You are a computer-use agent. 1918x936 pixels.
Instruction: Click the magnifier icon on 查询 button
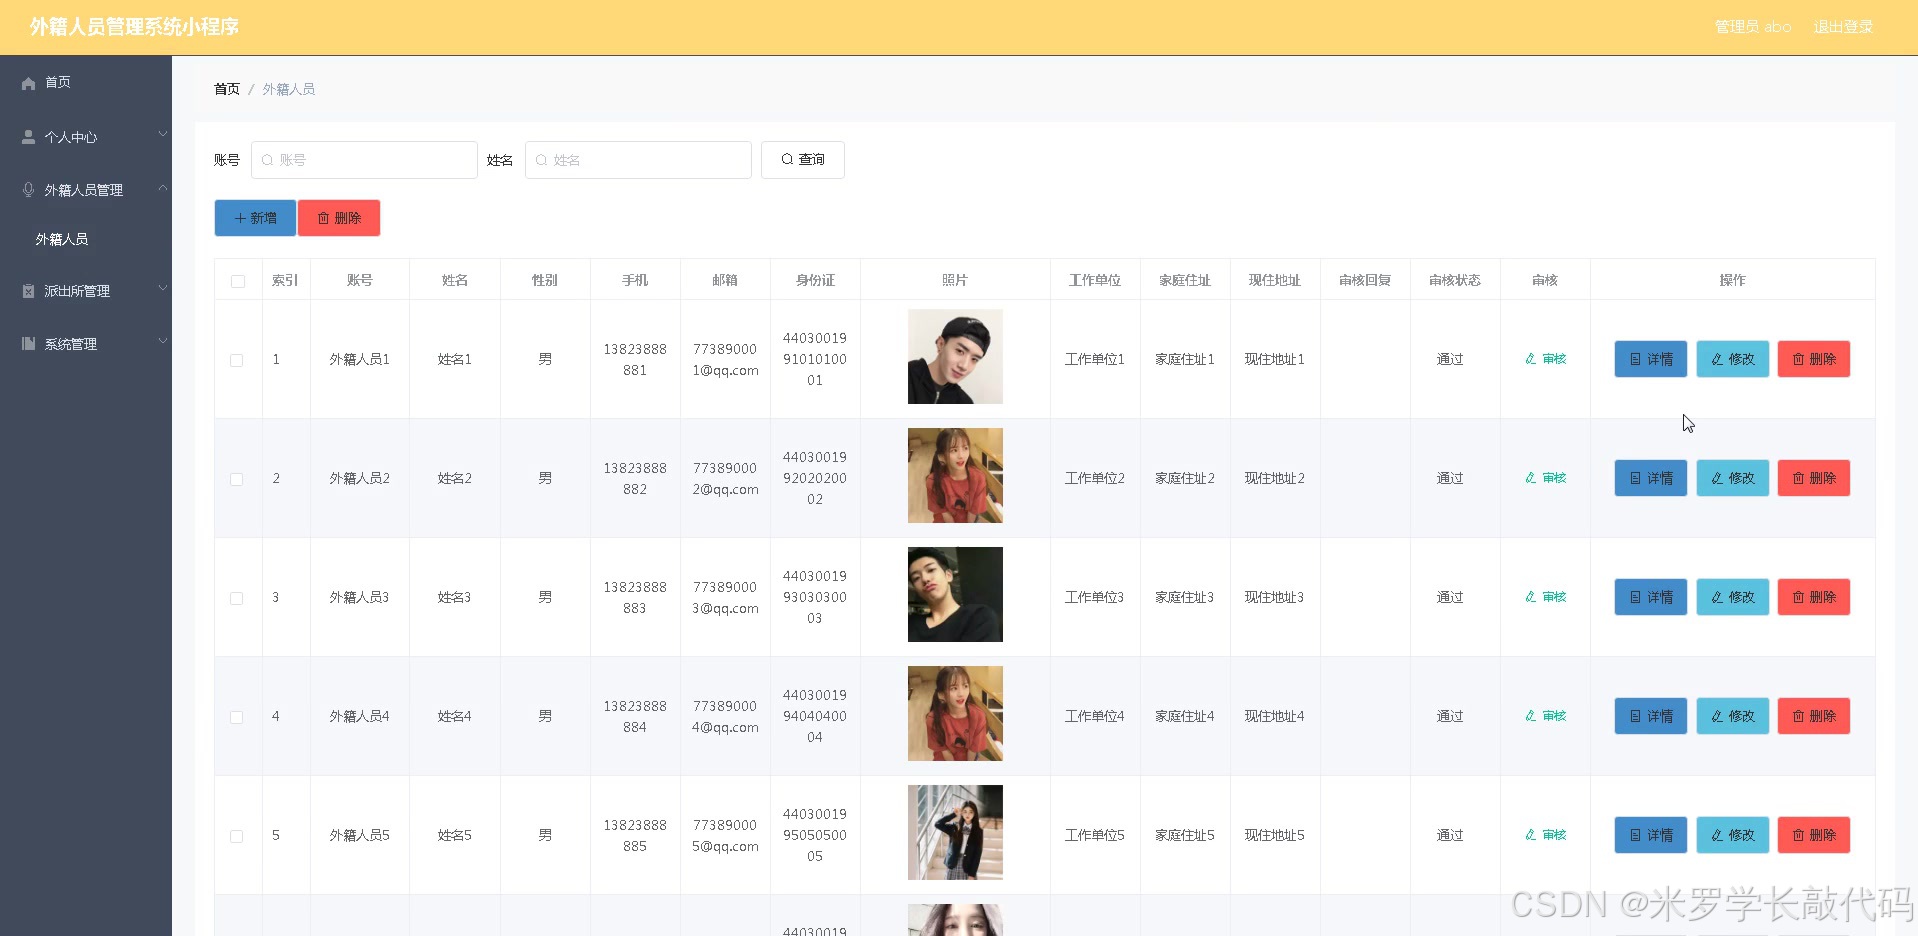[x=787, y=160]
